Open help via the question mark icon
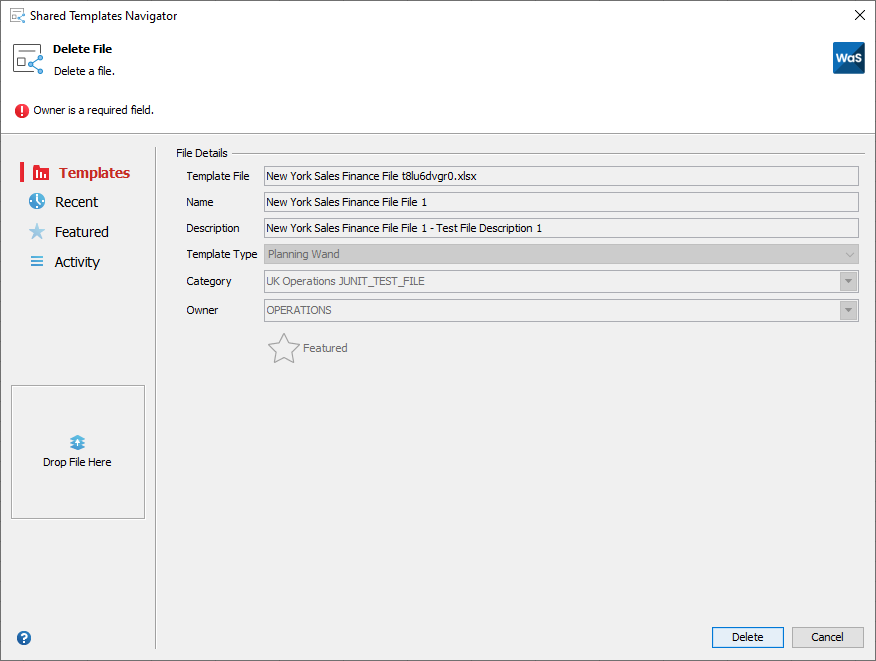This screenshot has height=661, width=876. tap(23, 637)
